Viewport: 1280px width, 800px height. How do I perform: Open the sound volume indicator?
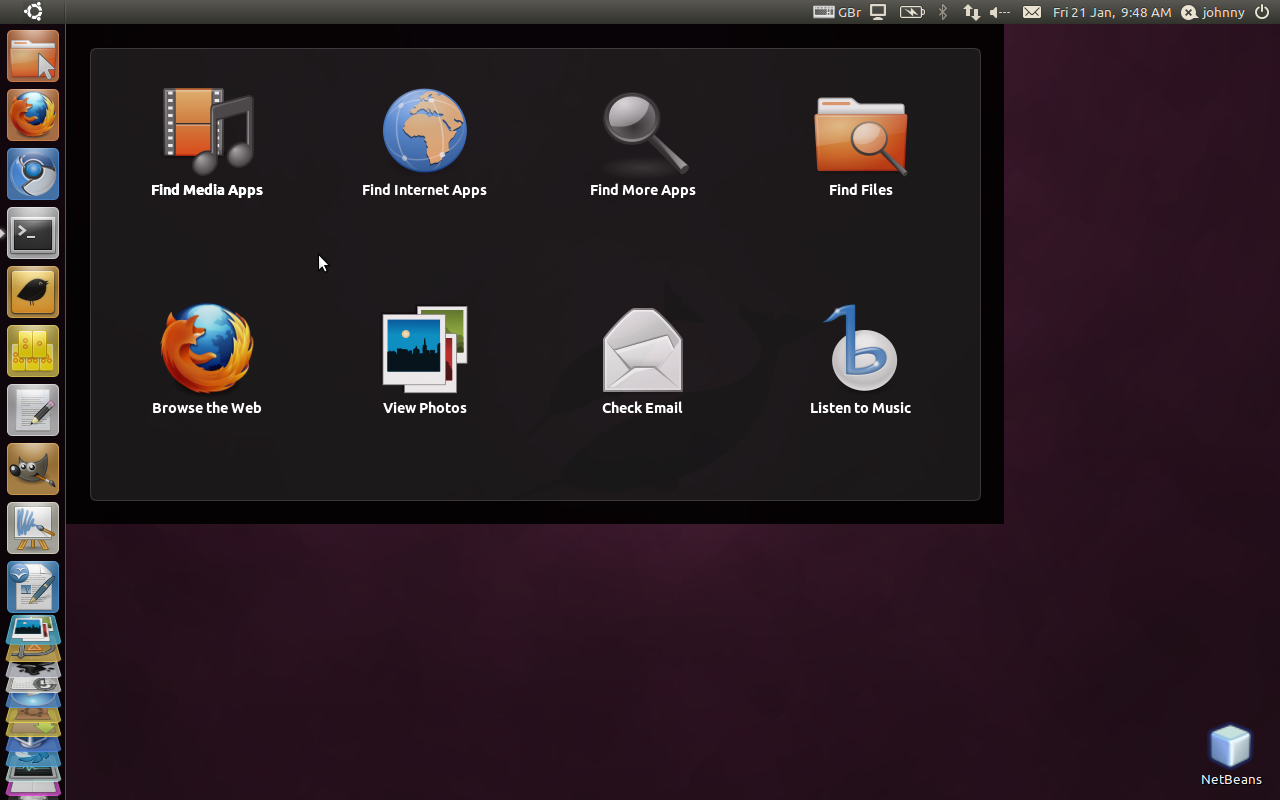(1000, 12)
